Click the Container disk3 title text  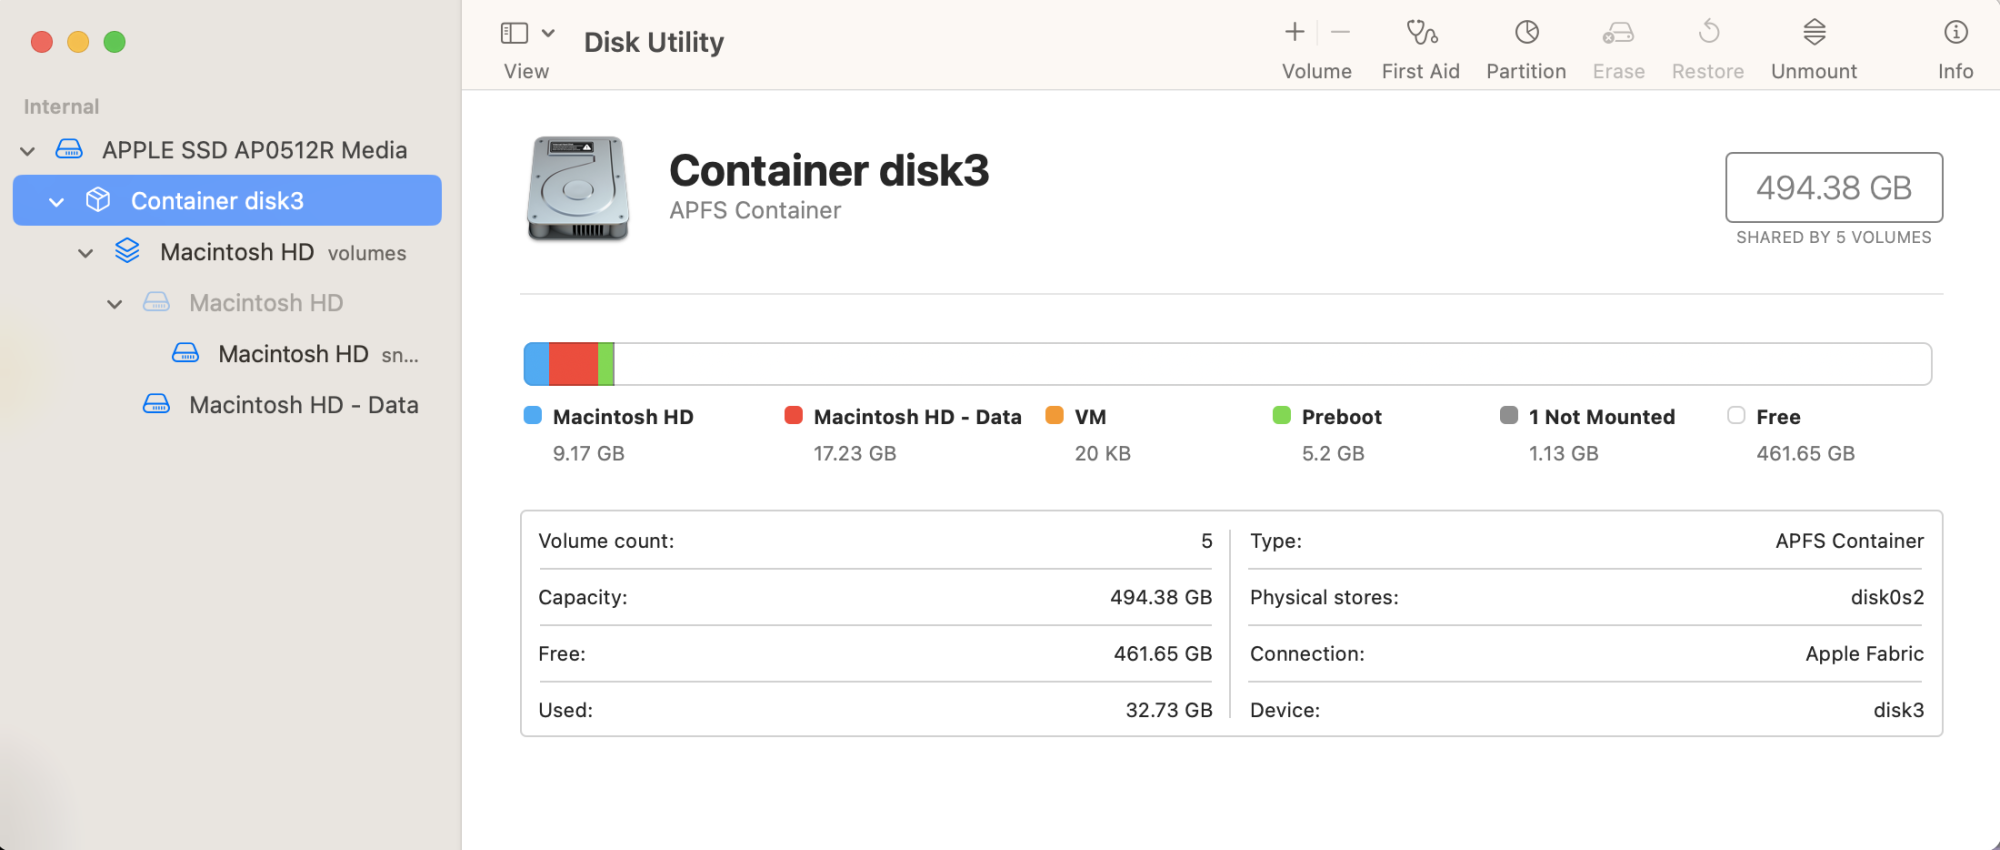(x=829, y=170)
